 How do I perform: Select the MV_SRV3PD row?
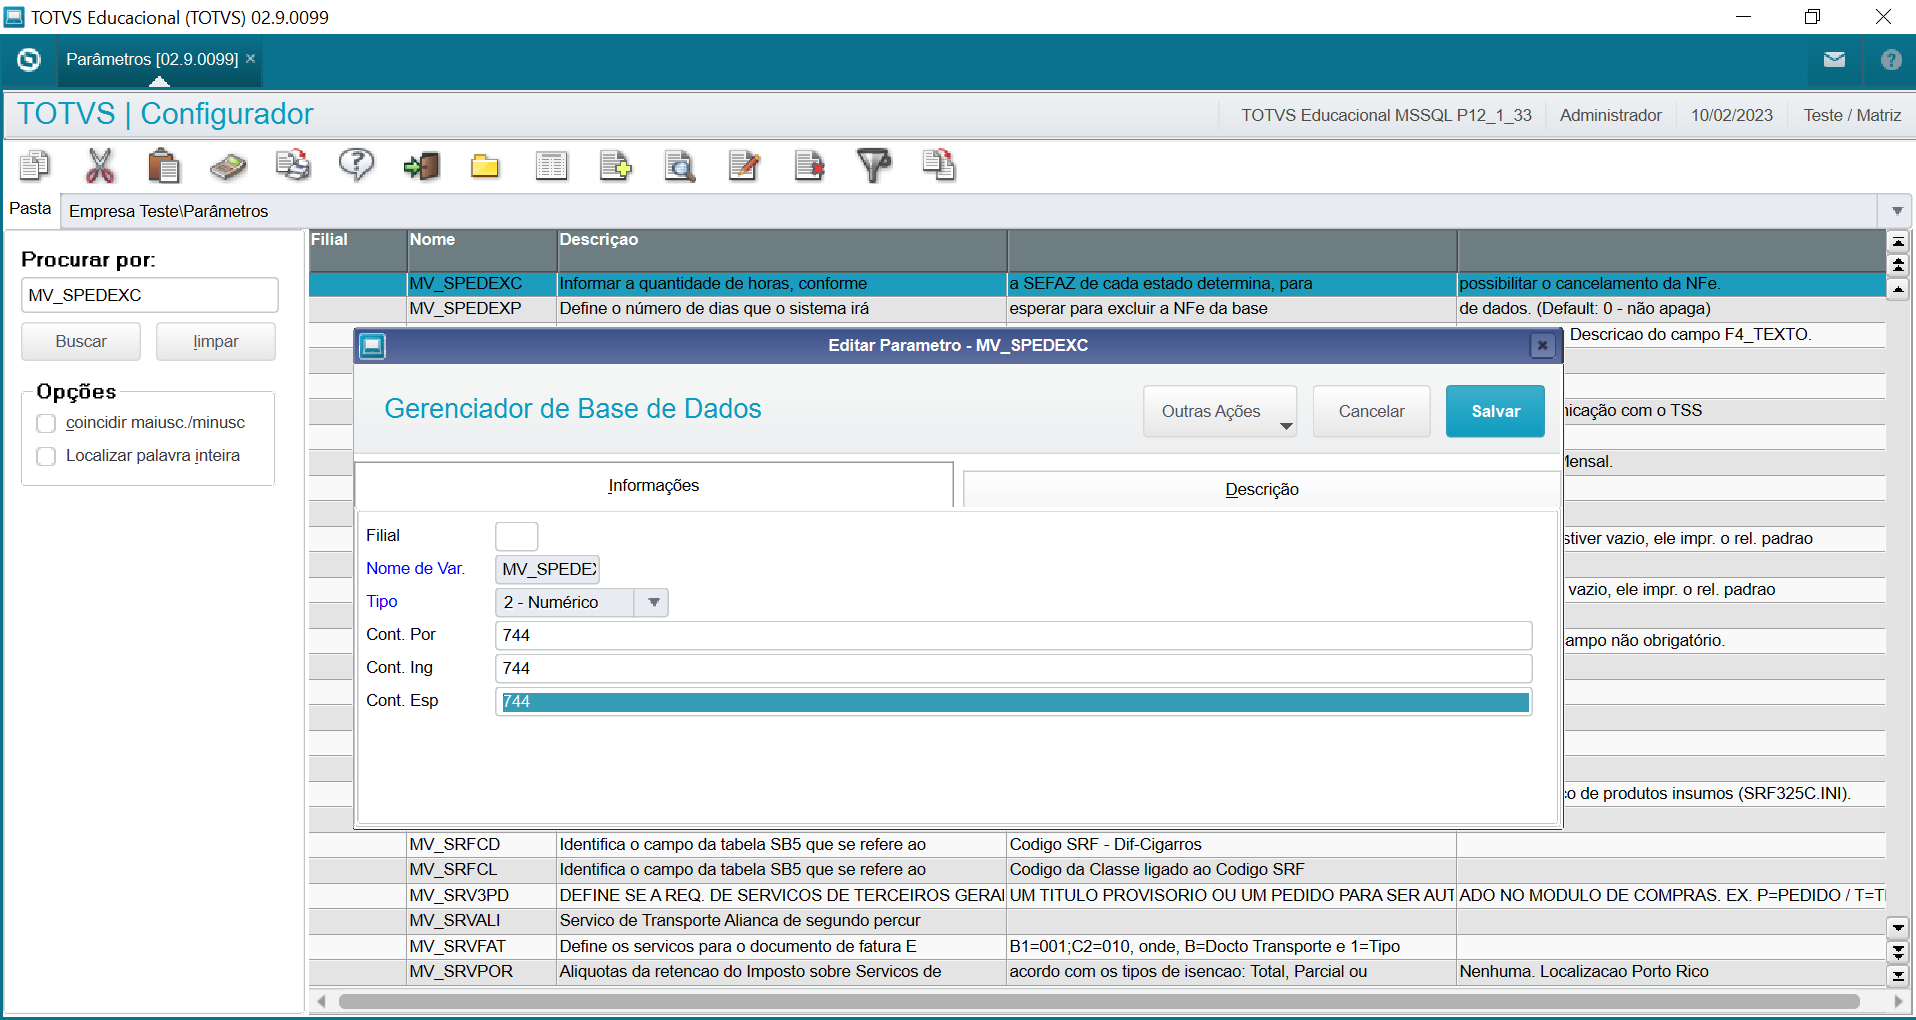click(x=1097, y=896)
